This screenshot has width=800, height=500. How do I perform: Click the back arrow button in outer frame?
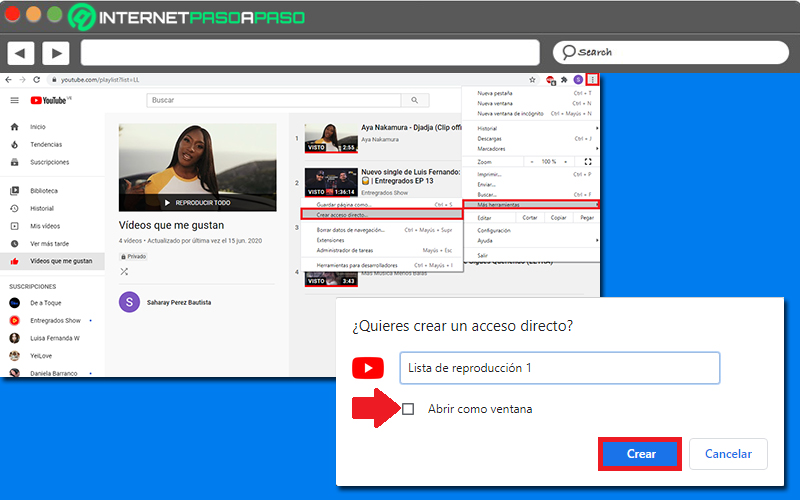[20, 53]
